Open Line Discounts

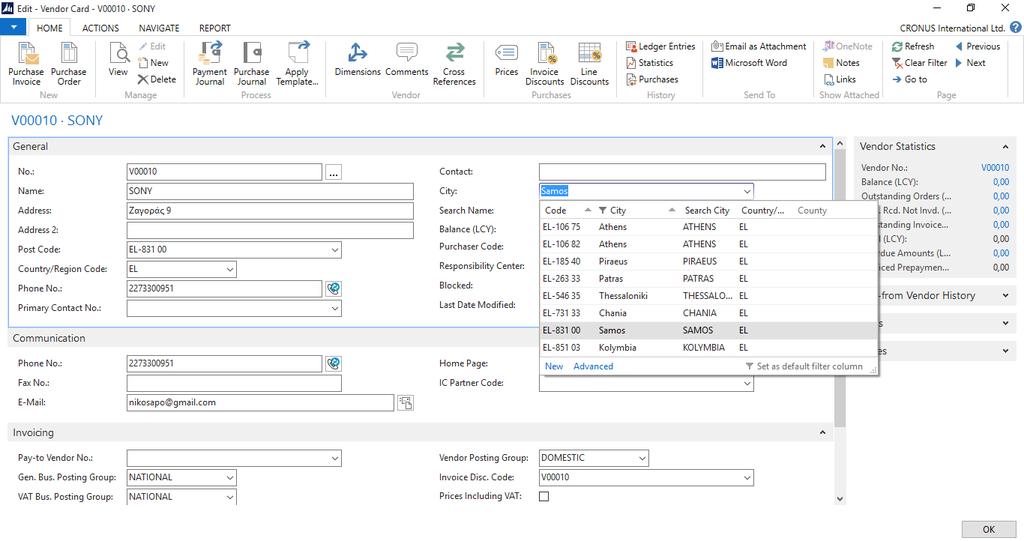[x=589, y=63]
